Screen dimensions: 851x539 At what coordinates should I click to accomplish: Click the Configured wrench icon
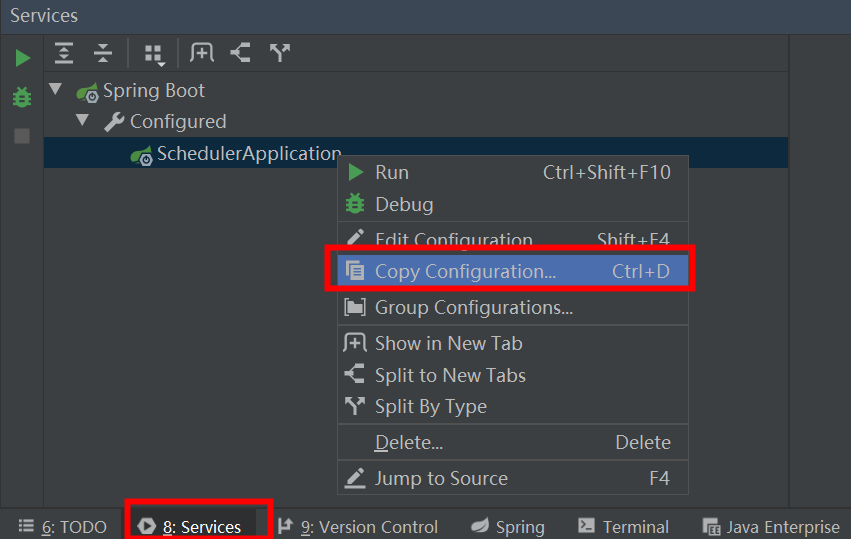coord(114,122)
